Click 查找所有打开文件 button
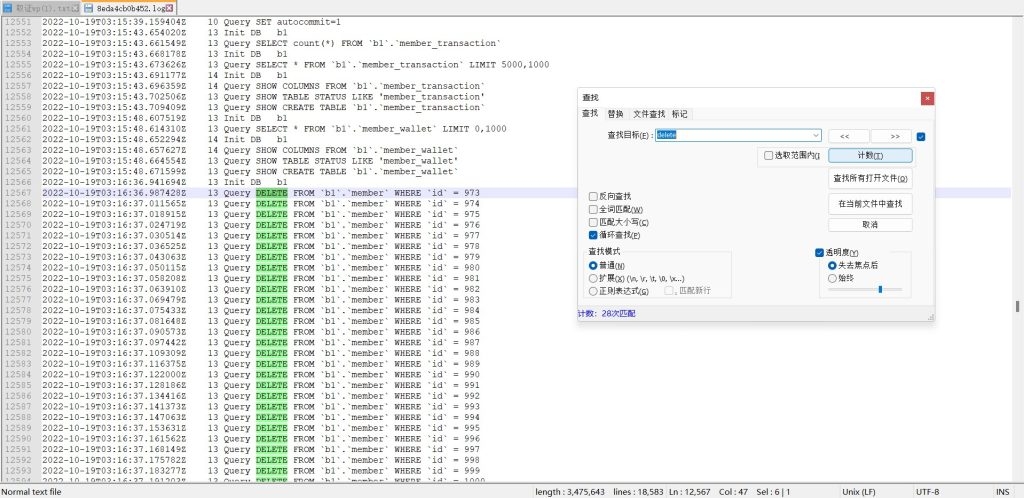Screen dimensions: 1024x498 click(x=870, y=179)
